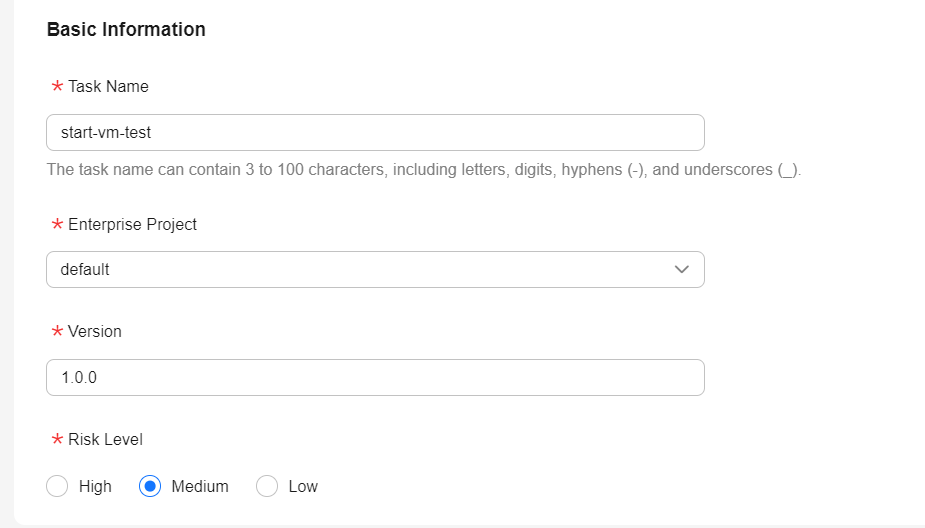Image resolution: width=925 pixels, height=528 pixels.
Task: Select the High risk level radio button
Action: point(58,486)
